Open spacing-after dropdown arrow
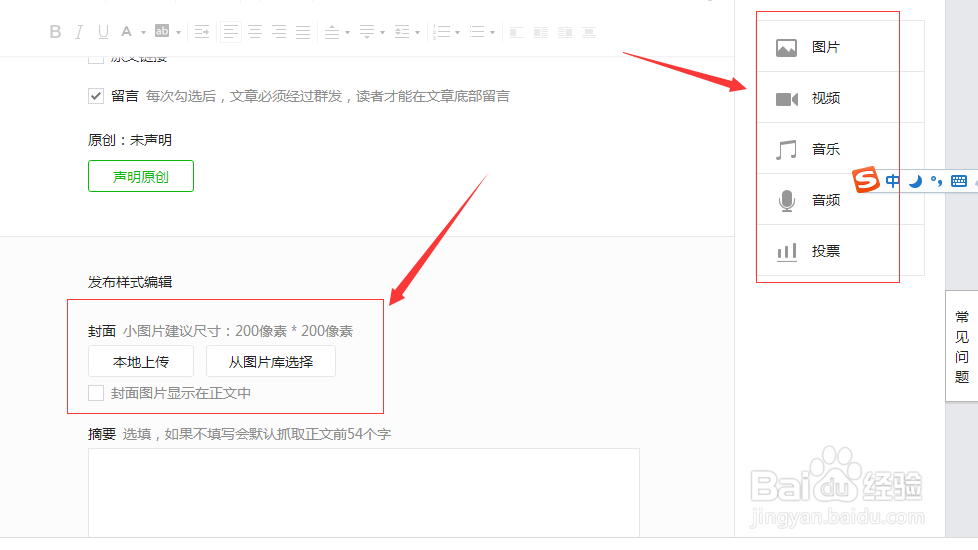978x550 pixels. 382,32
